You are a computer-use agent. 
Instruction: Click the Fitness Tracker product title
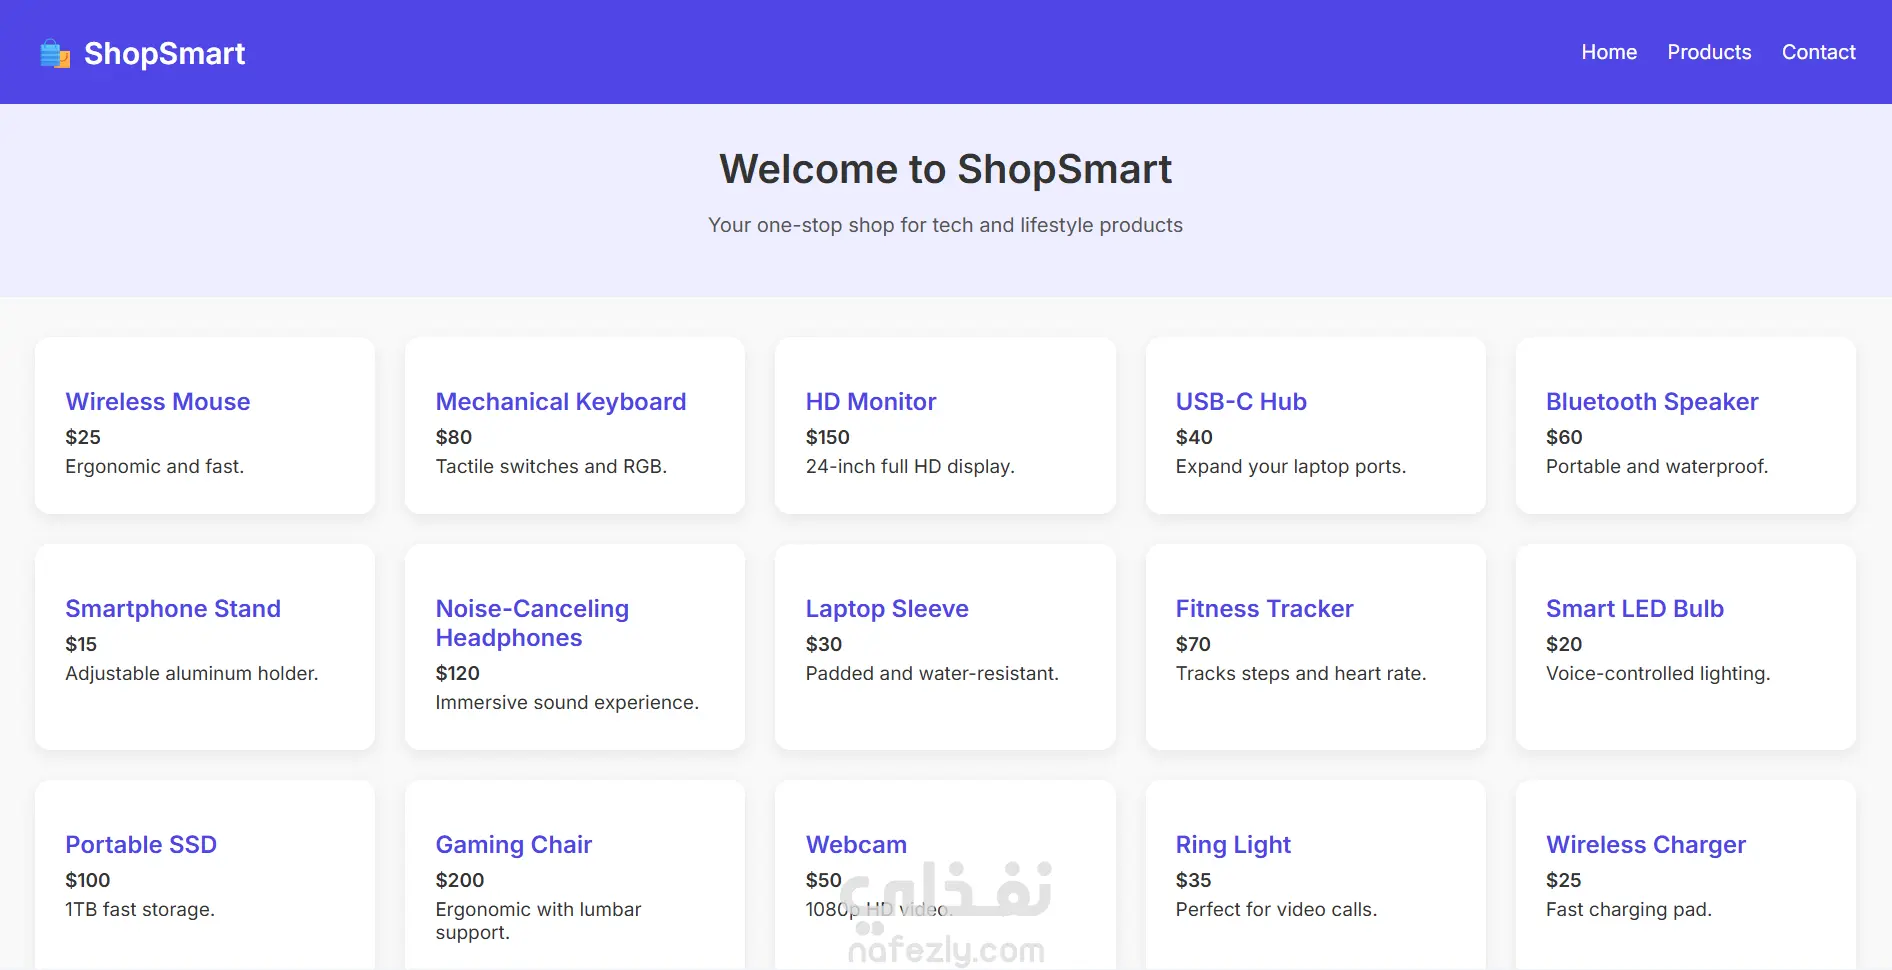click(x=1263, y=609)
